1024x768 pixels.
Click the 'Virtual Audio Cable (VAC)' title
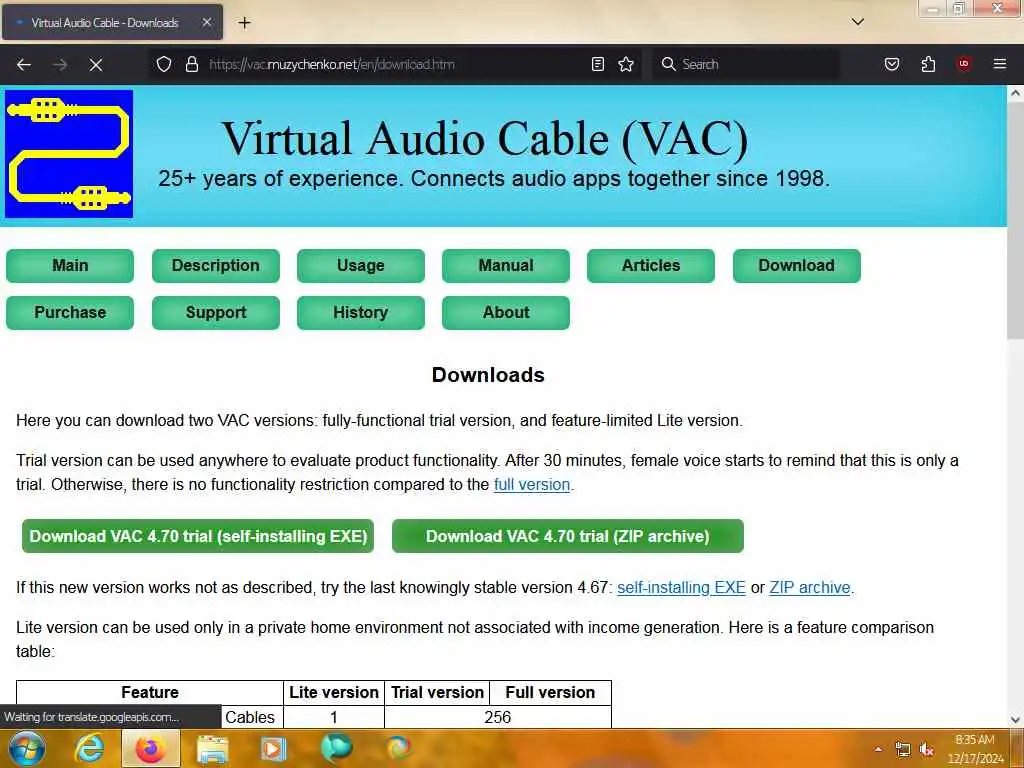(x=485, y=138)
